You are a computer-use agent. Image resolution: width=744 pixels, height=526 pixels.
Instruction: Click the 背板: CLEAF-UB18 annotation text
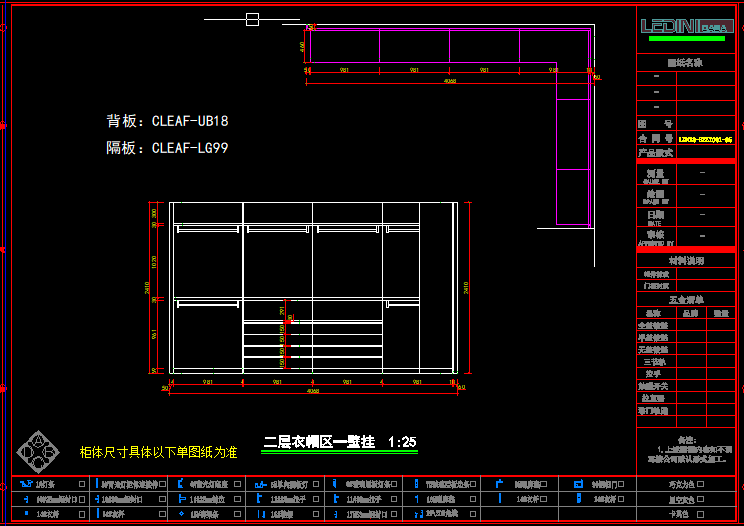coord(168,121)
